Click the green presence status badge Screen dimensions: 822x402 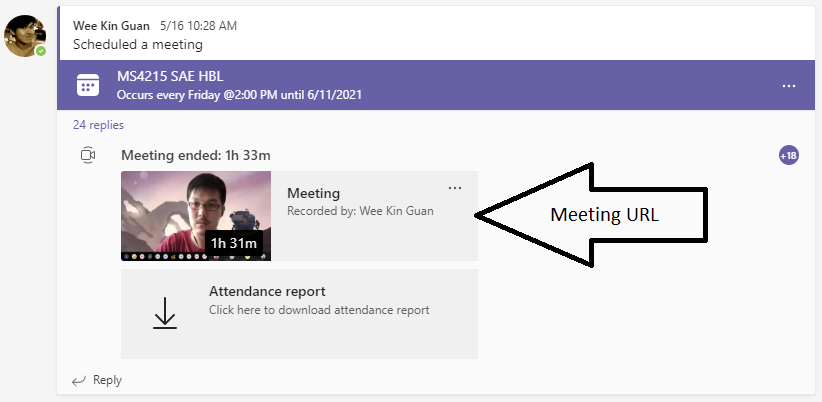click(41, 50)
